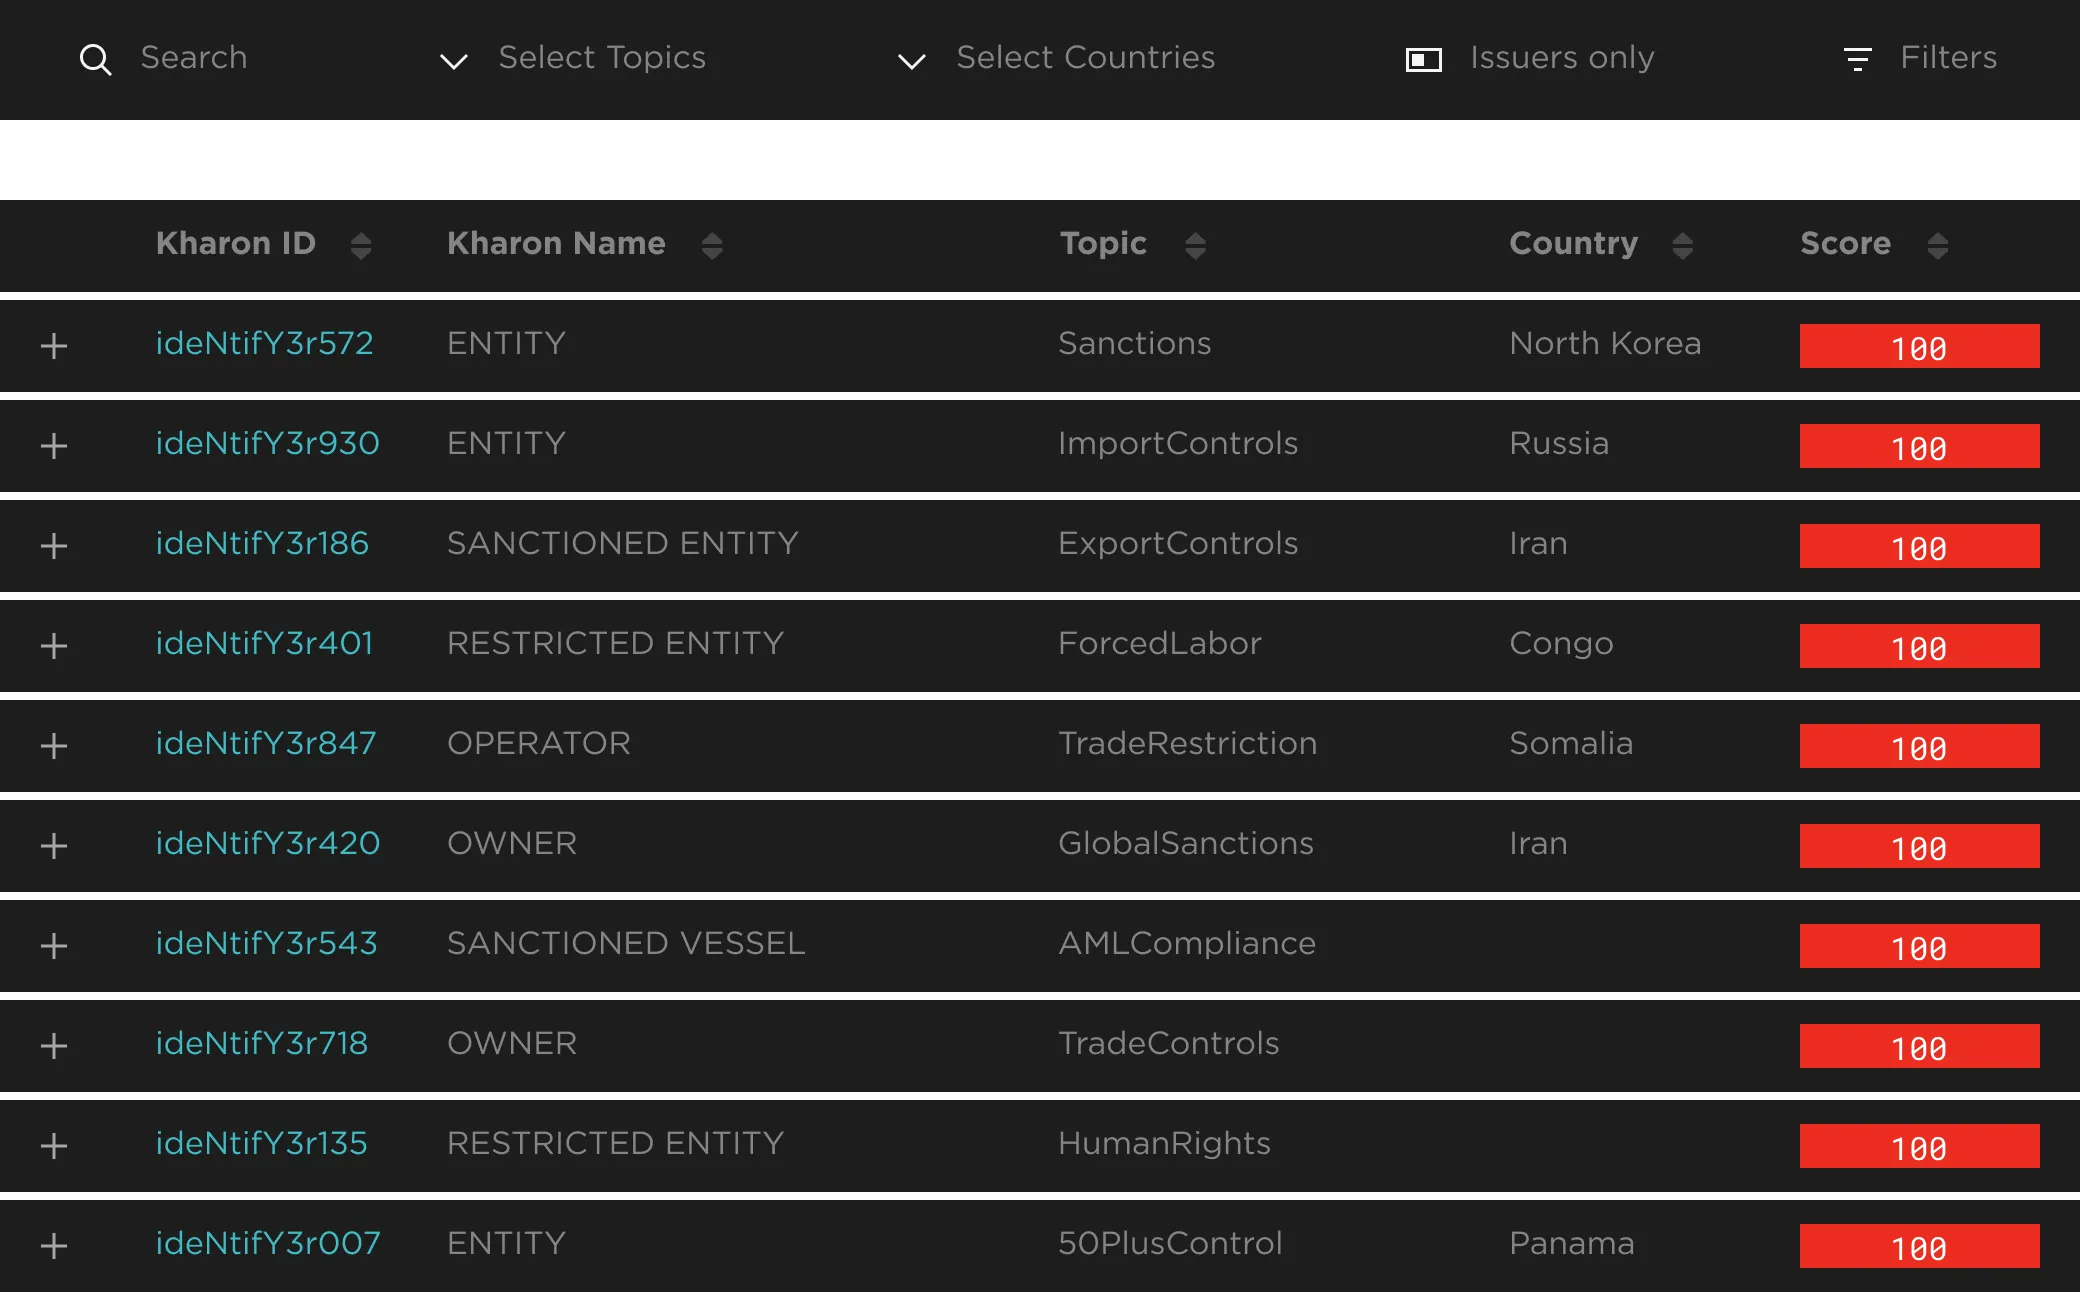The width and height of the screenshot is (2080, 1292).
Task: Expand row ideNtifY3r572 with plus icon
Action: pos(54,346)
